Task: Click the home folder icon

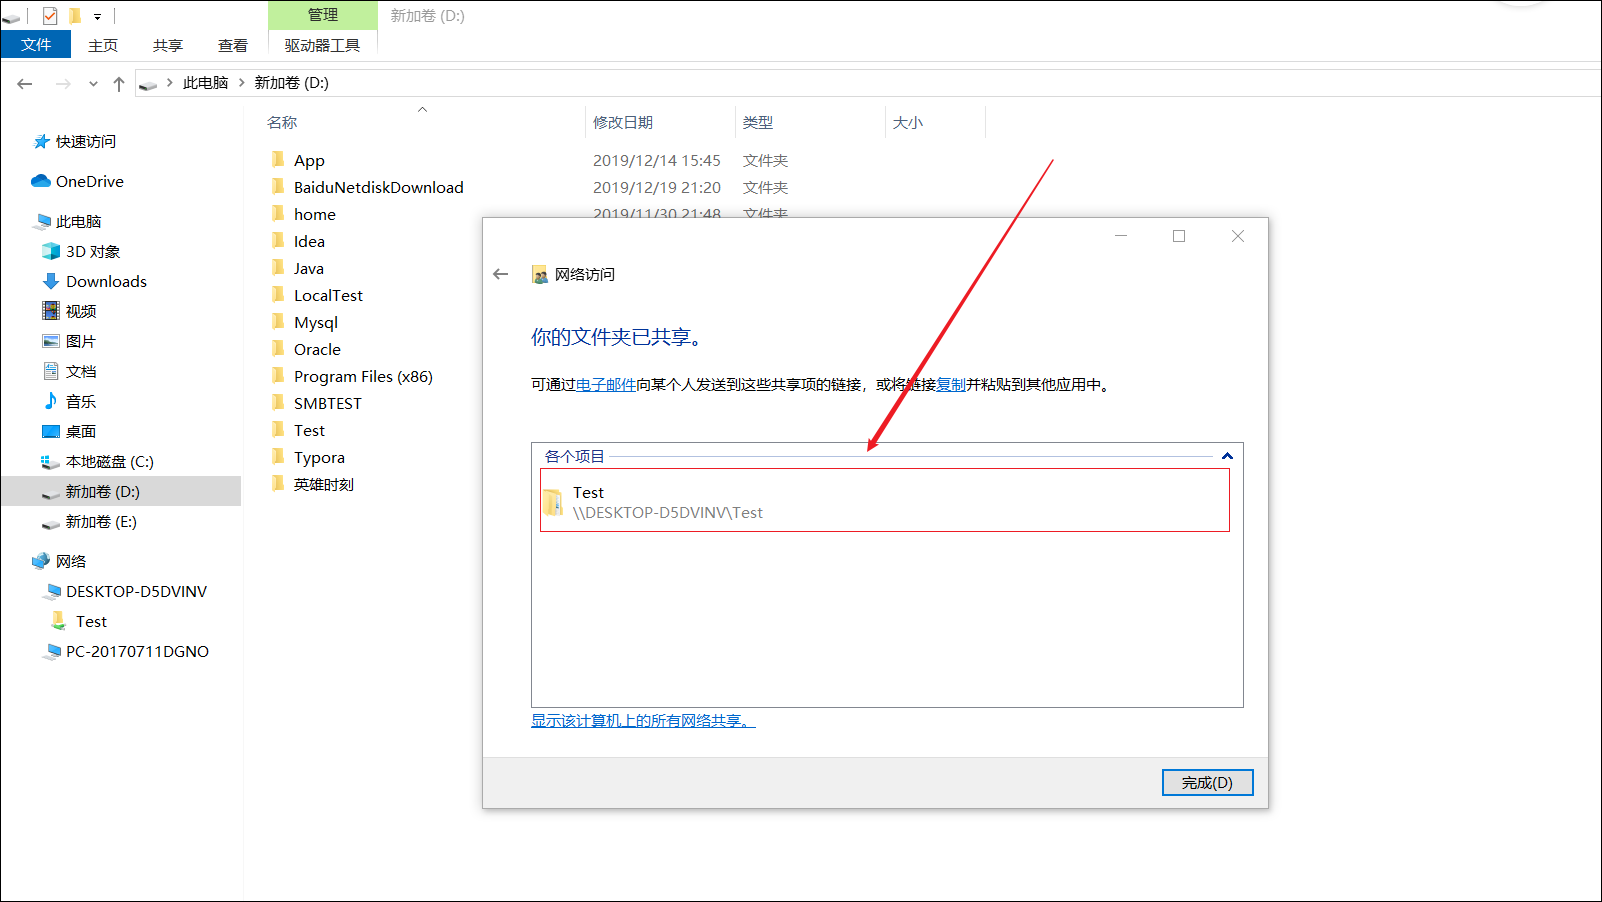Action: 278,213
